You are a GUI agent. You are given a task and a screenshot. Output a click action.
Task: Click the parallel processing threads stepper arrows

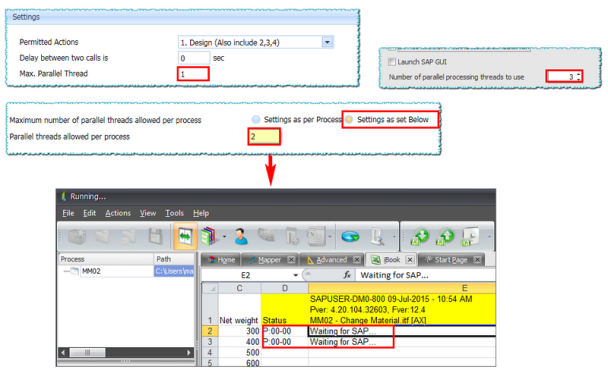(x=579, y=76)
